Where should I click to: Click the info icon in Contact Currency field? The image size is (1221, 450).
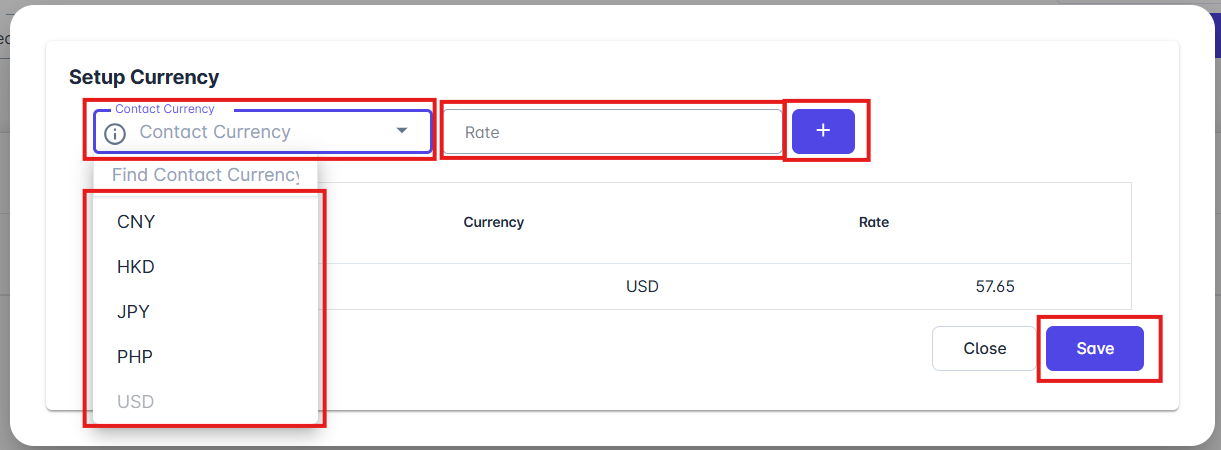116,133
